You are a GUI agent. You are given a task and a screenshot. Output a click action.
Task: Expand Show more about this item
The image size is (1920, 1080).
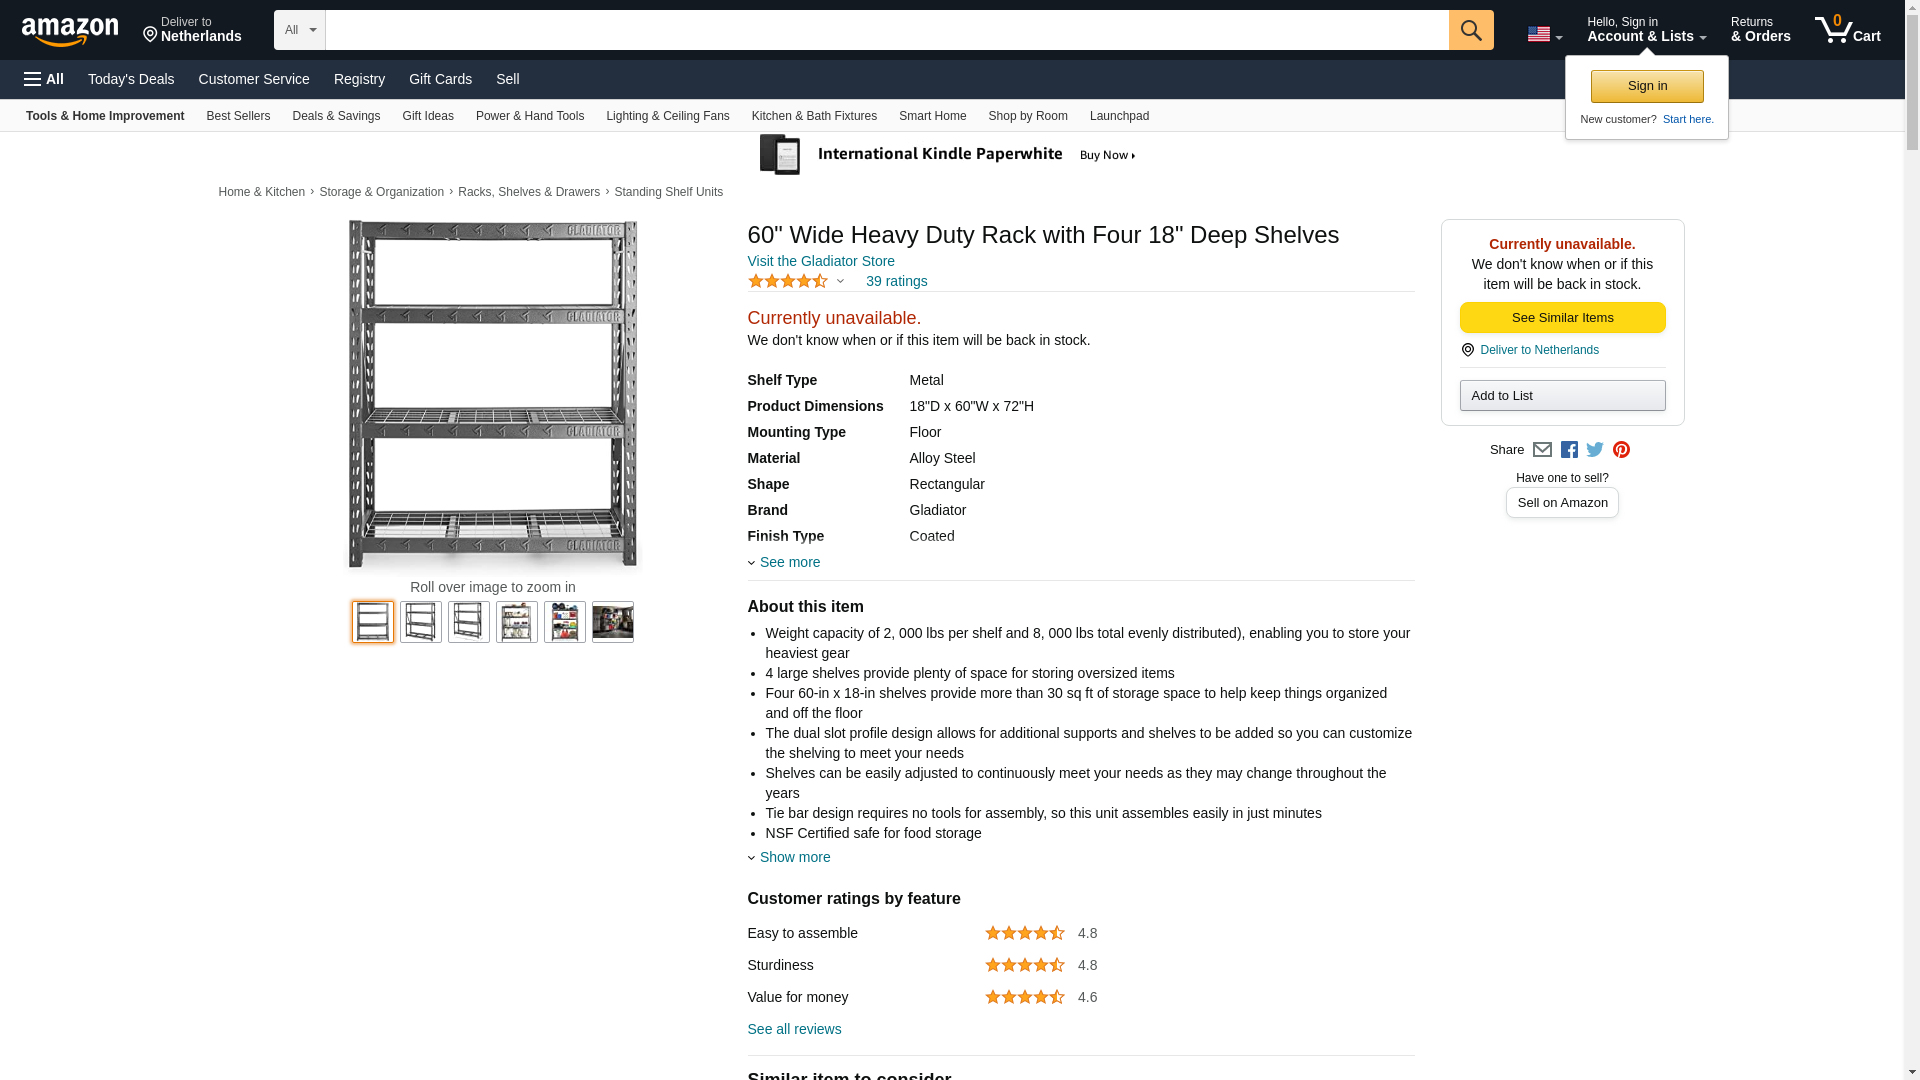point(793,857)
